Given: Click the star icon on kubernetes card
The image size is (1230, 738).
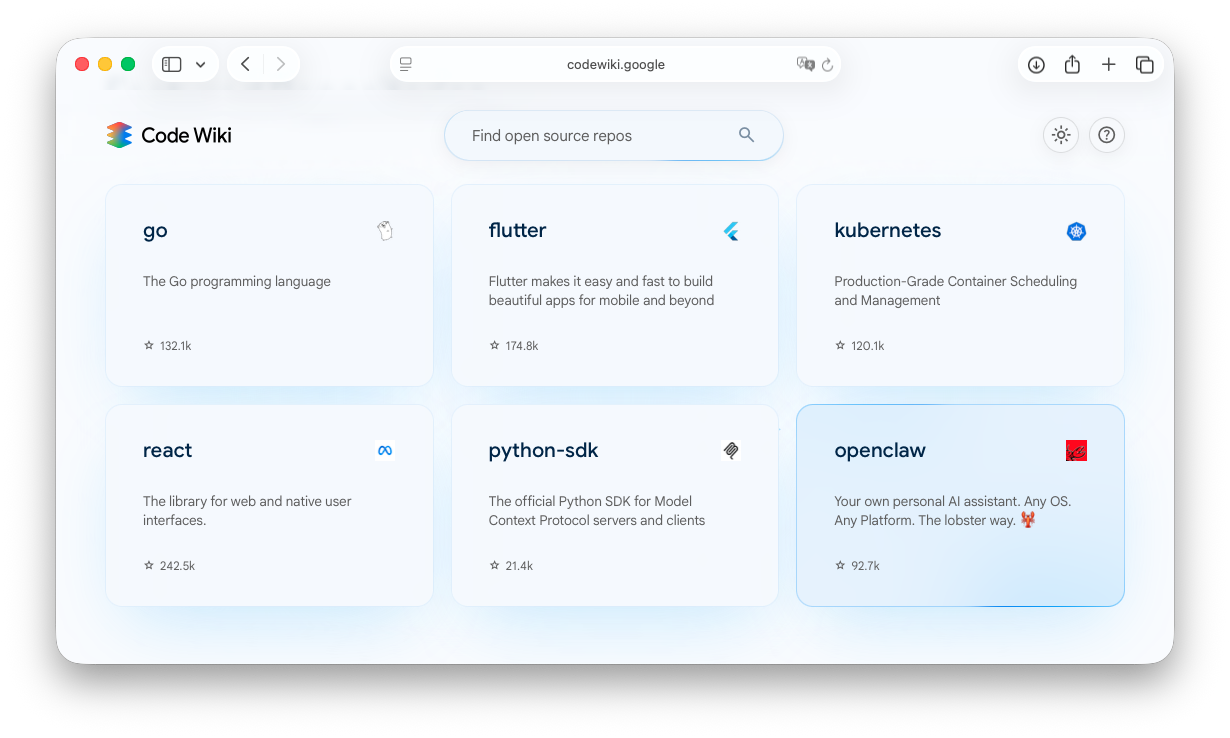Looking at the screenshot, I should pos(840,345).
